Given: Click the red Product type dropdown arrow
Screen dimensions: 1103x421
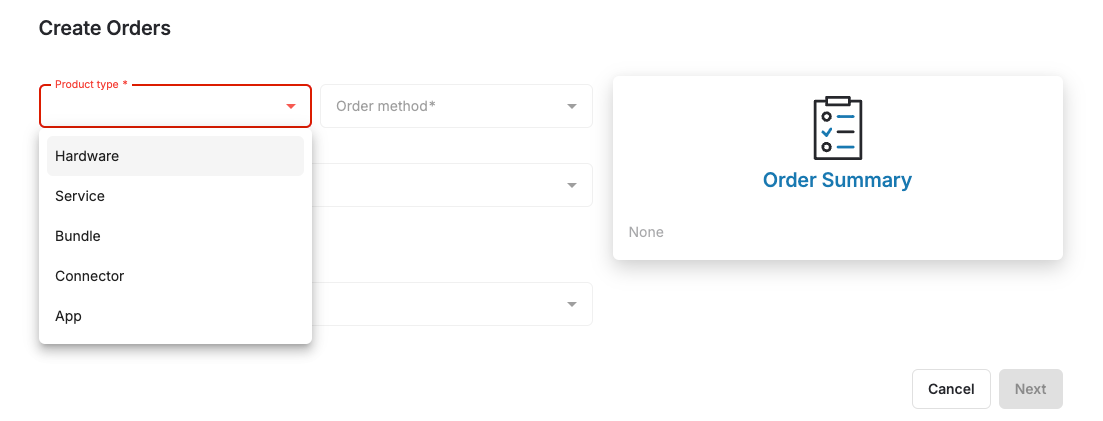Looking at the screenshot, I should coord(291,106).
